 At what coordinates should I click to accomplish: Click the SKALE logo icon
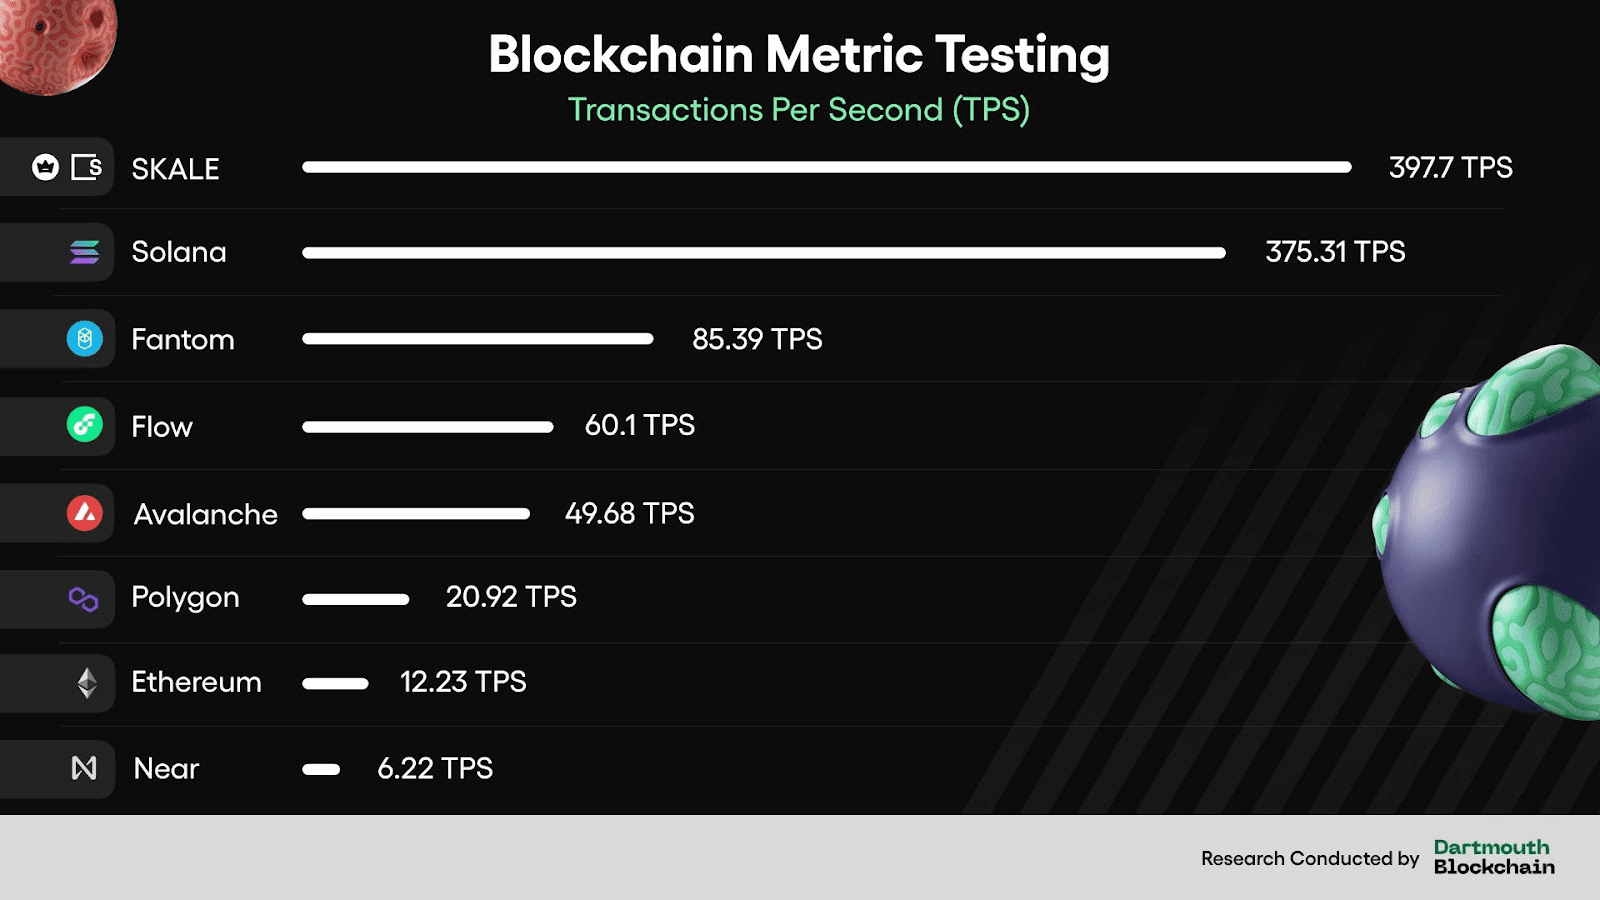tap(87, 167)
